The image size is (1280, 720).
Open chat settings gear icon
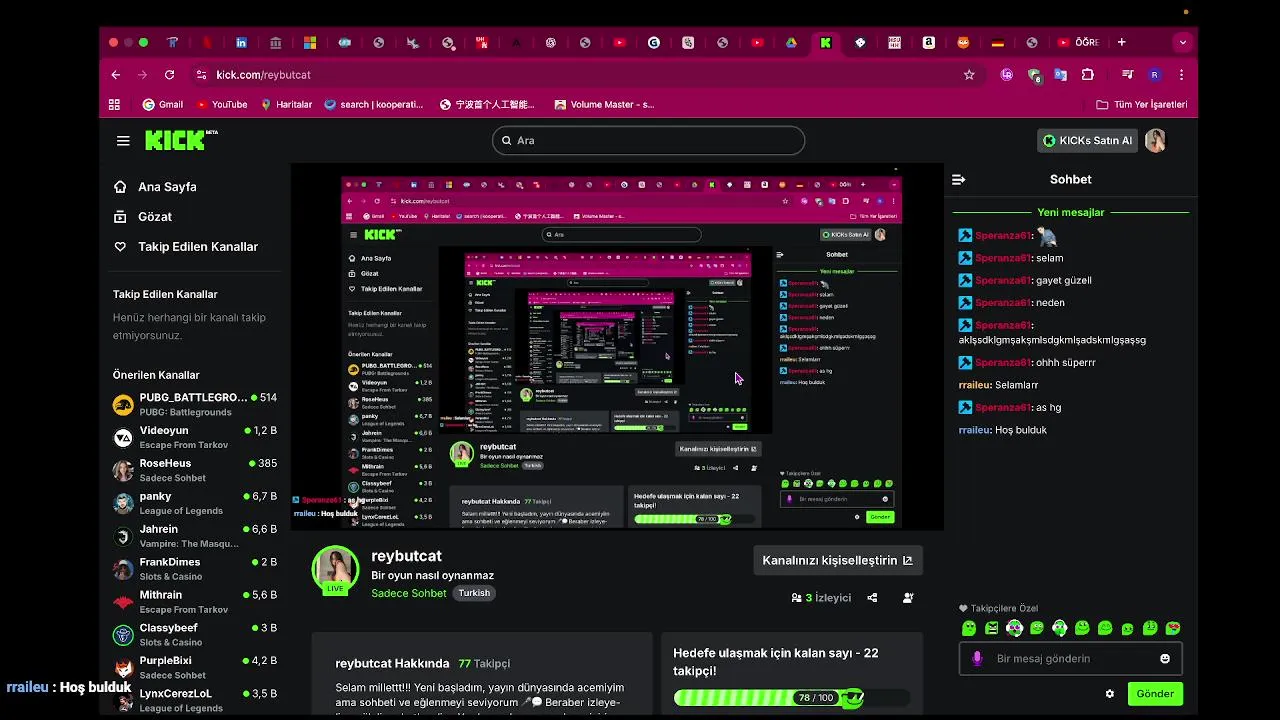point(1109,694)
